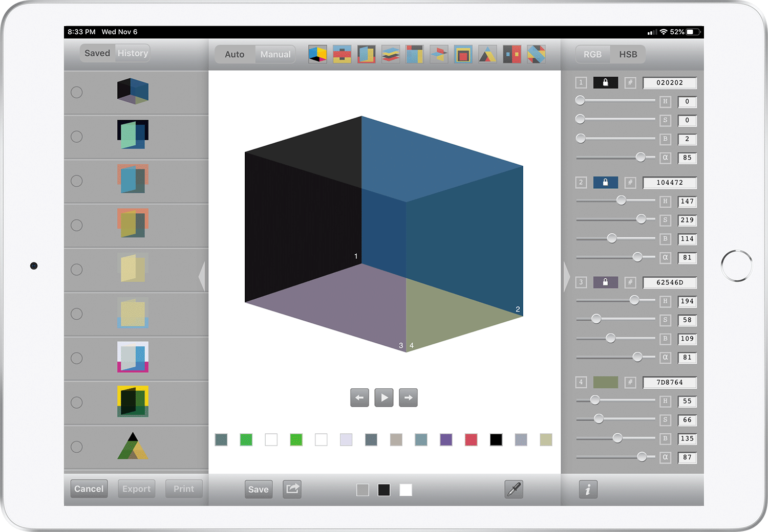768x532 pixels.
Task: Select the pinwheel shapes template icon
Action: coord(439,54)
